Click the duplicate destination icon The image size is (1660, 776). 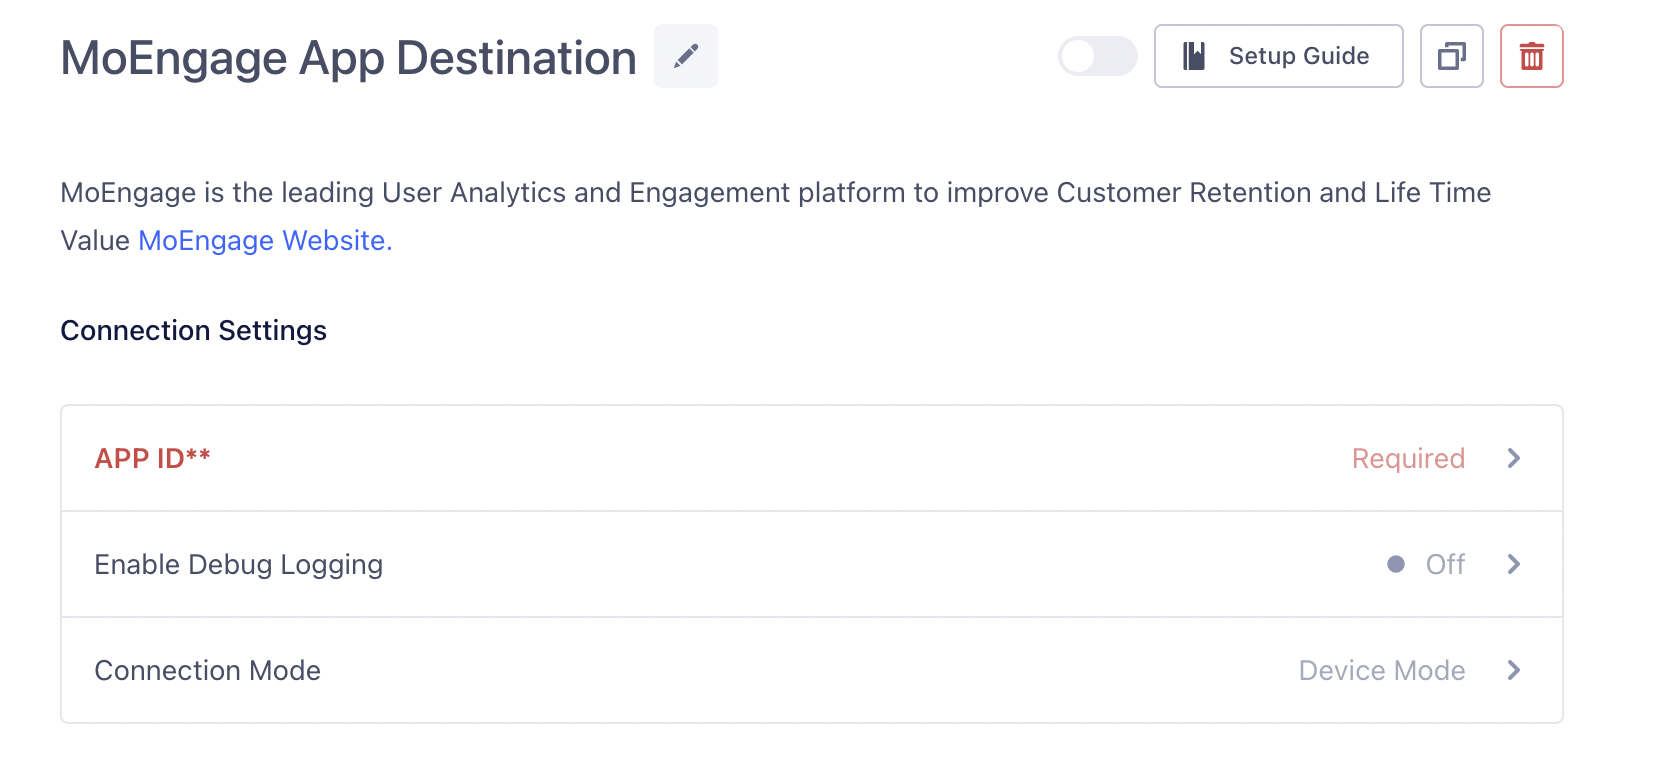coord(1451,56)
